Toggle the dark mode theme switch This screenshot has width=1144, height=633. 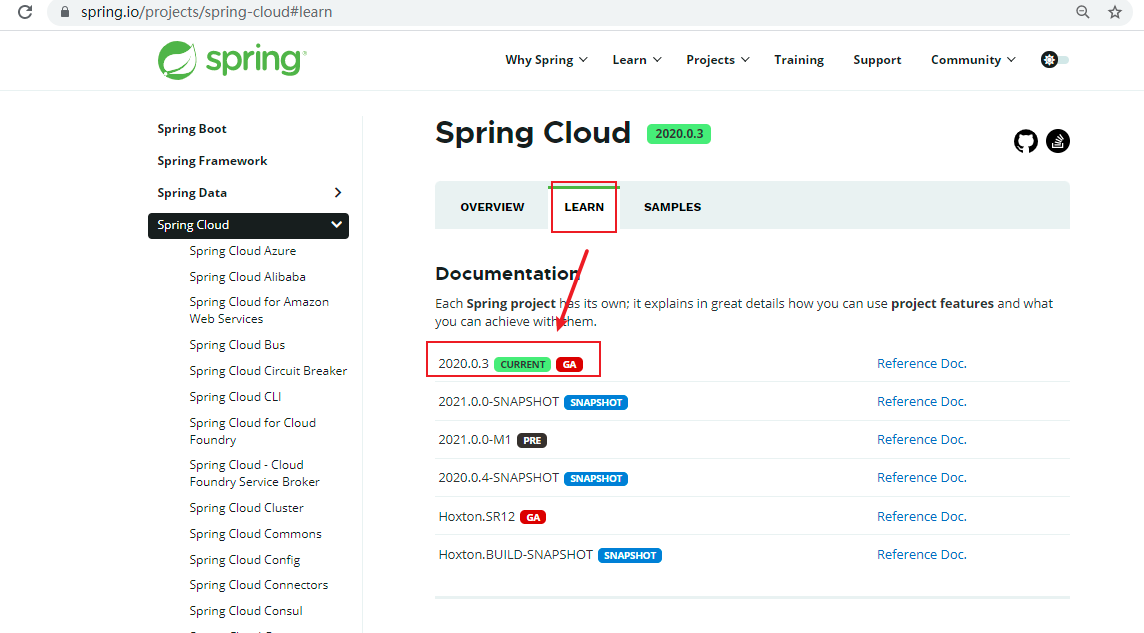point(1054,60)
